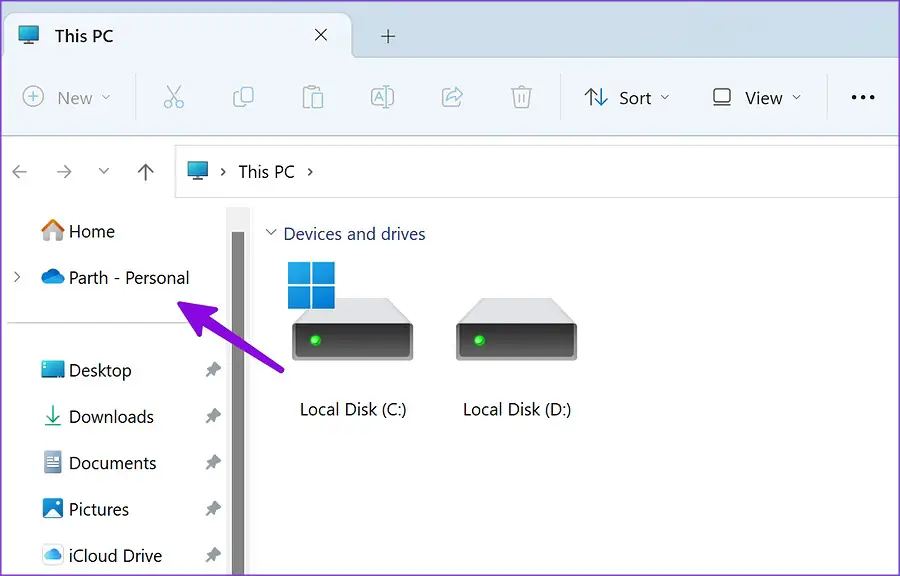Navigate back with the left arrow
900x576 pixels.
click(x=20, y=172)
